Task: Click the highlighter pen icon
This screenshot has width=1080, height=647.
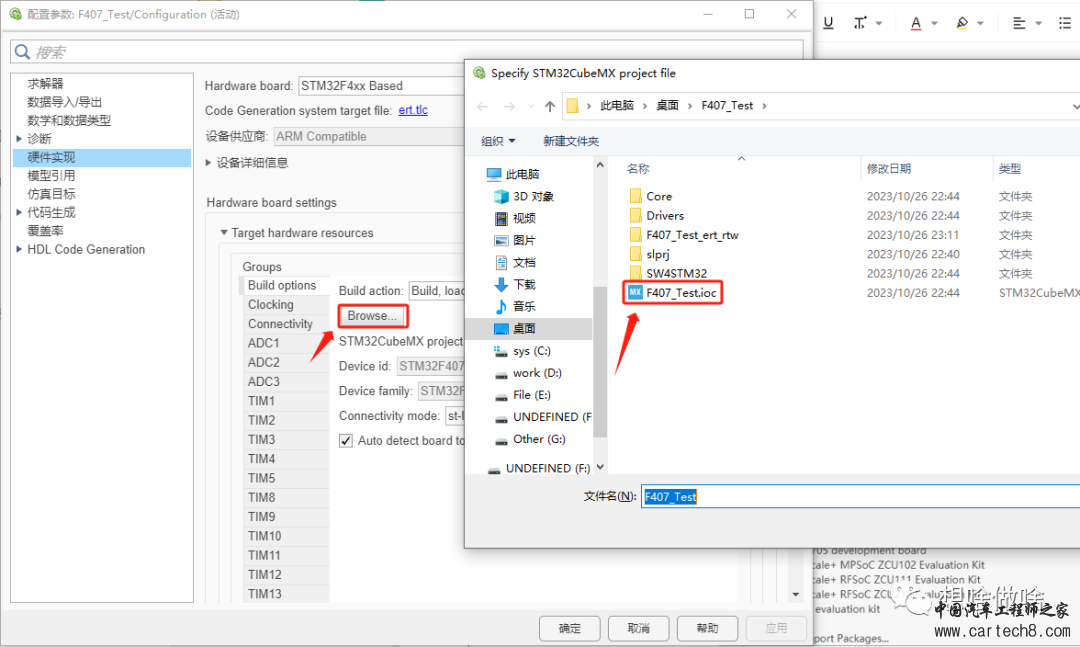Action: click(x=962, y=23)
